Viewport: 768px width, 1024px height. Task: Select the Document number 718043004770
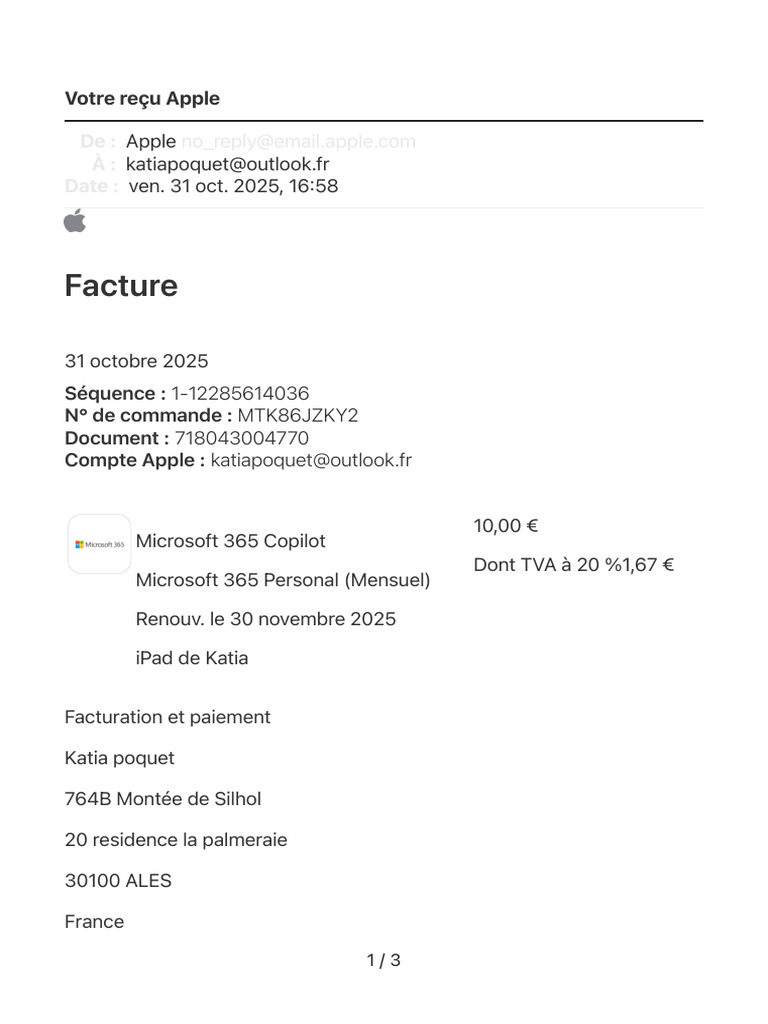click(x=242, y=438)
